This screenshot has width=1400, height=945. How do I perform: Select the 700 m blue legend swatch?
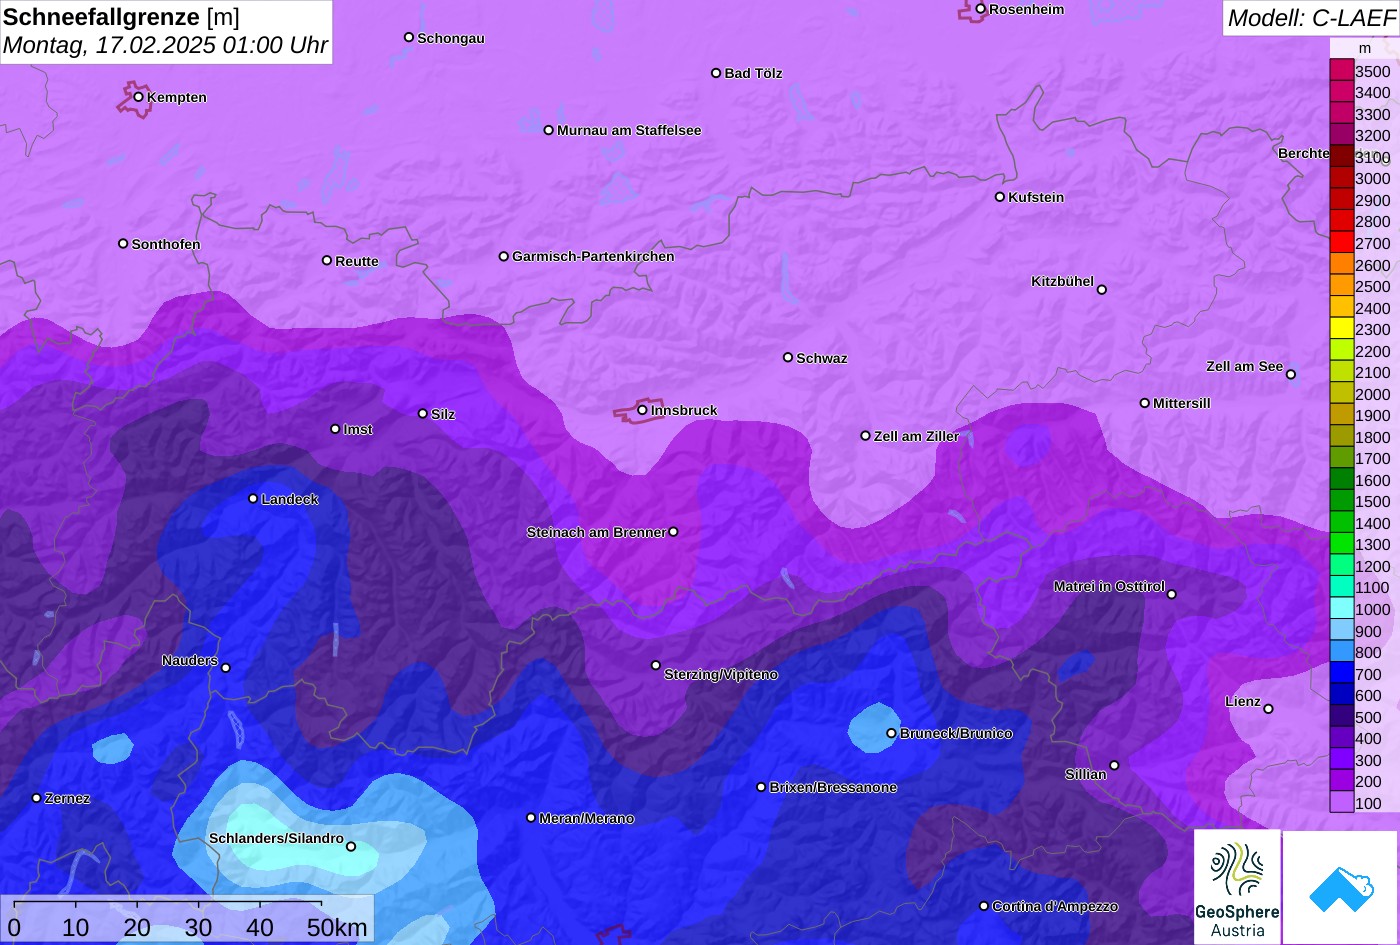(1341, 674)
